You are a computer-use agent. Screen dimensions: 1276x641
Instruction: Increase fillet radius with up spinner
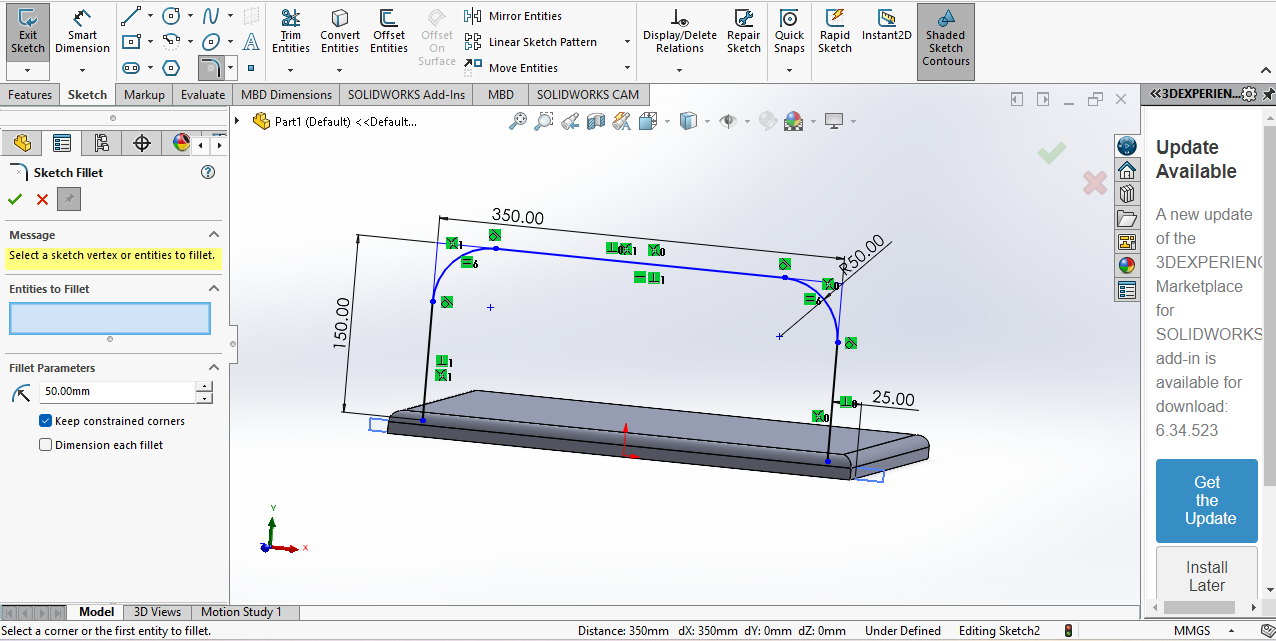[x=204, y=387]
